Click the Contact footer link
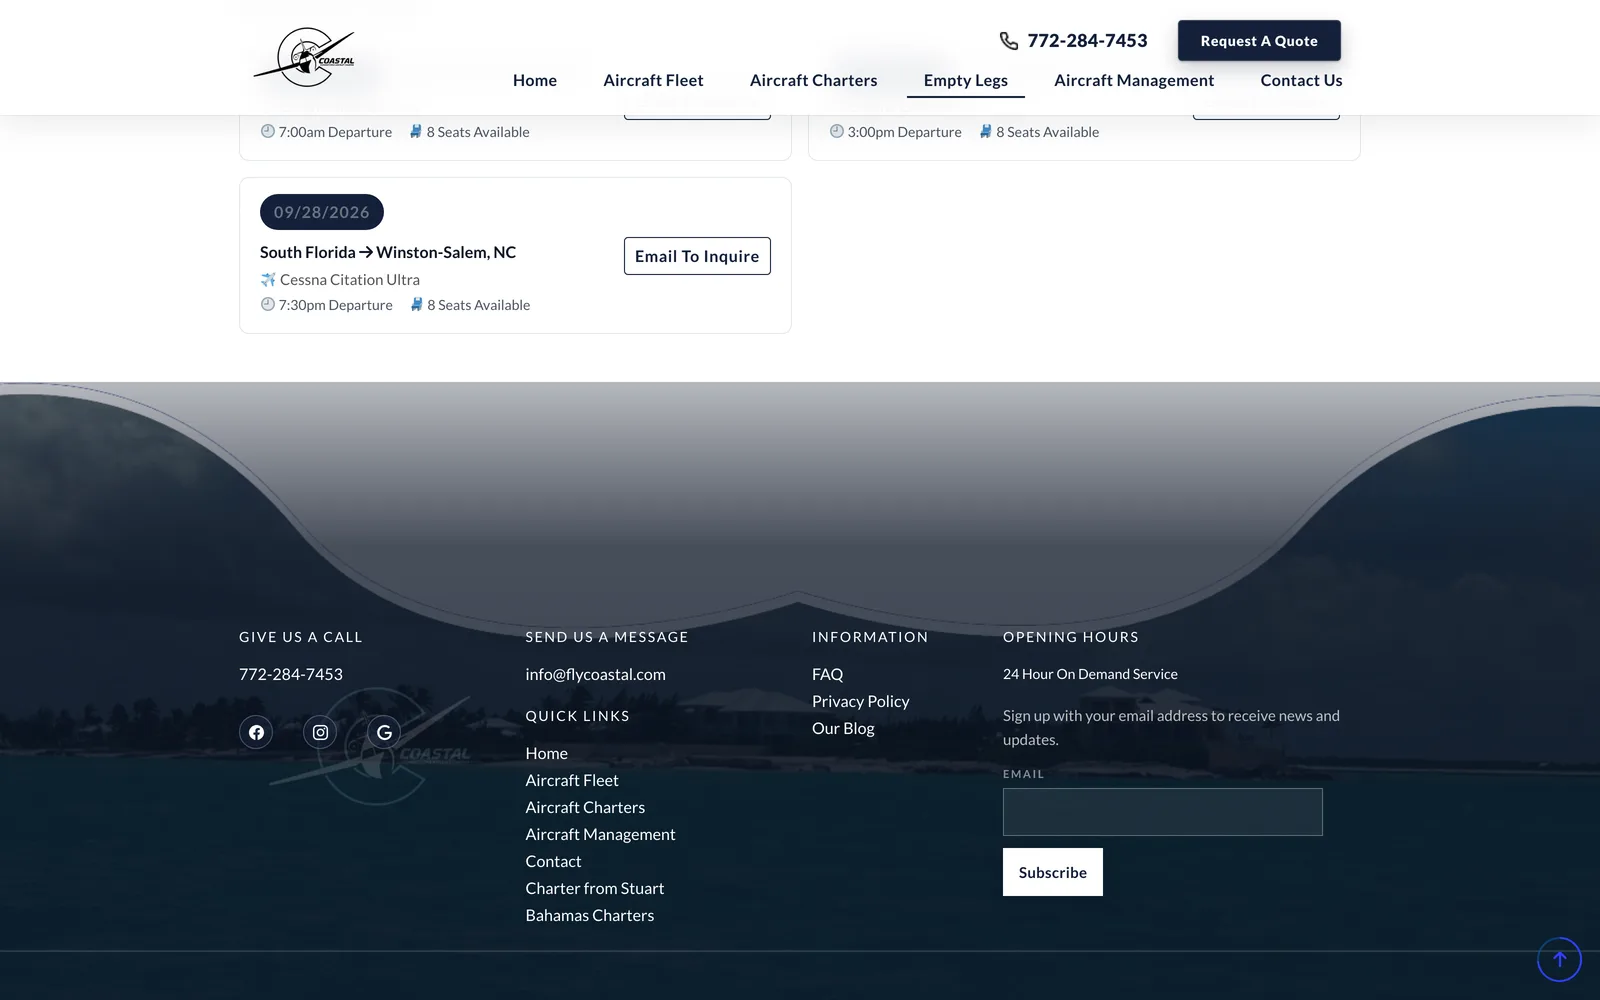Image resolution: width=1600 pixels, height=1000 pixels. click(553, 861)
